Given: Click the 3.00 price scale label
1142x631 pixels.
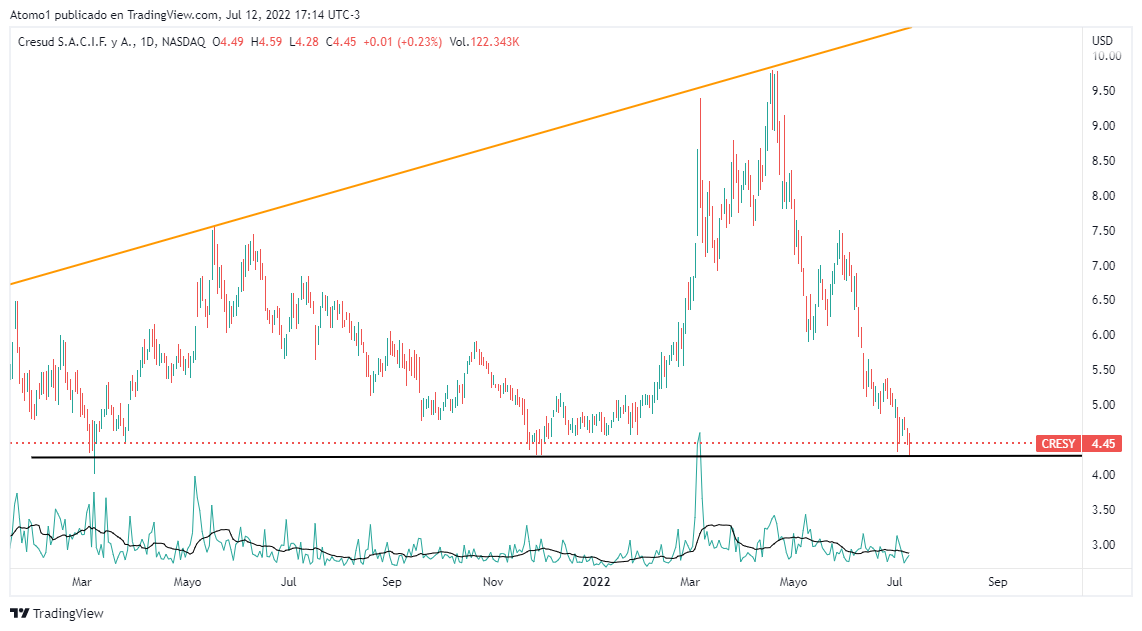Looking at the screenshot, I should [1104, 545].
